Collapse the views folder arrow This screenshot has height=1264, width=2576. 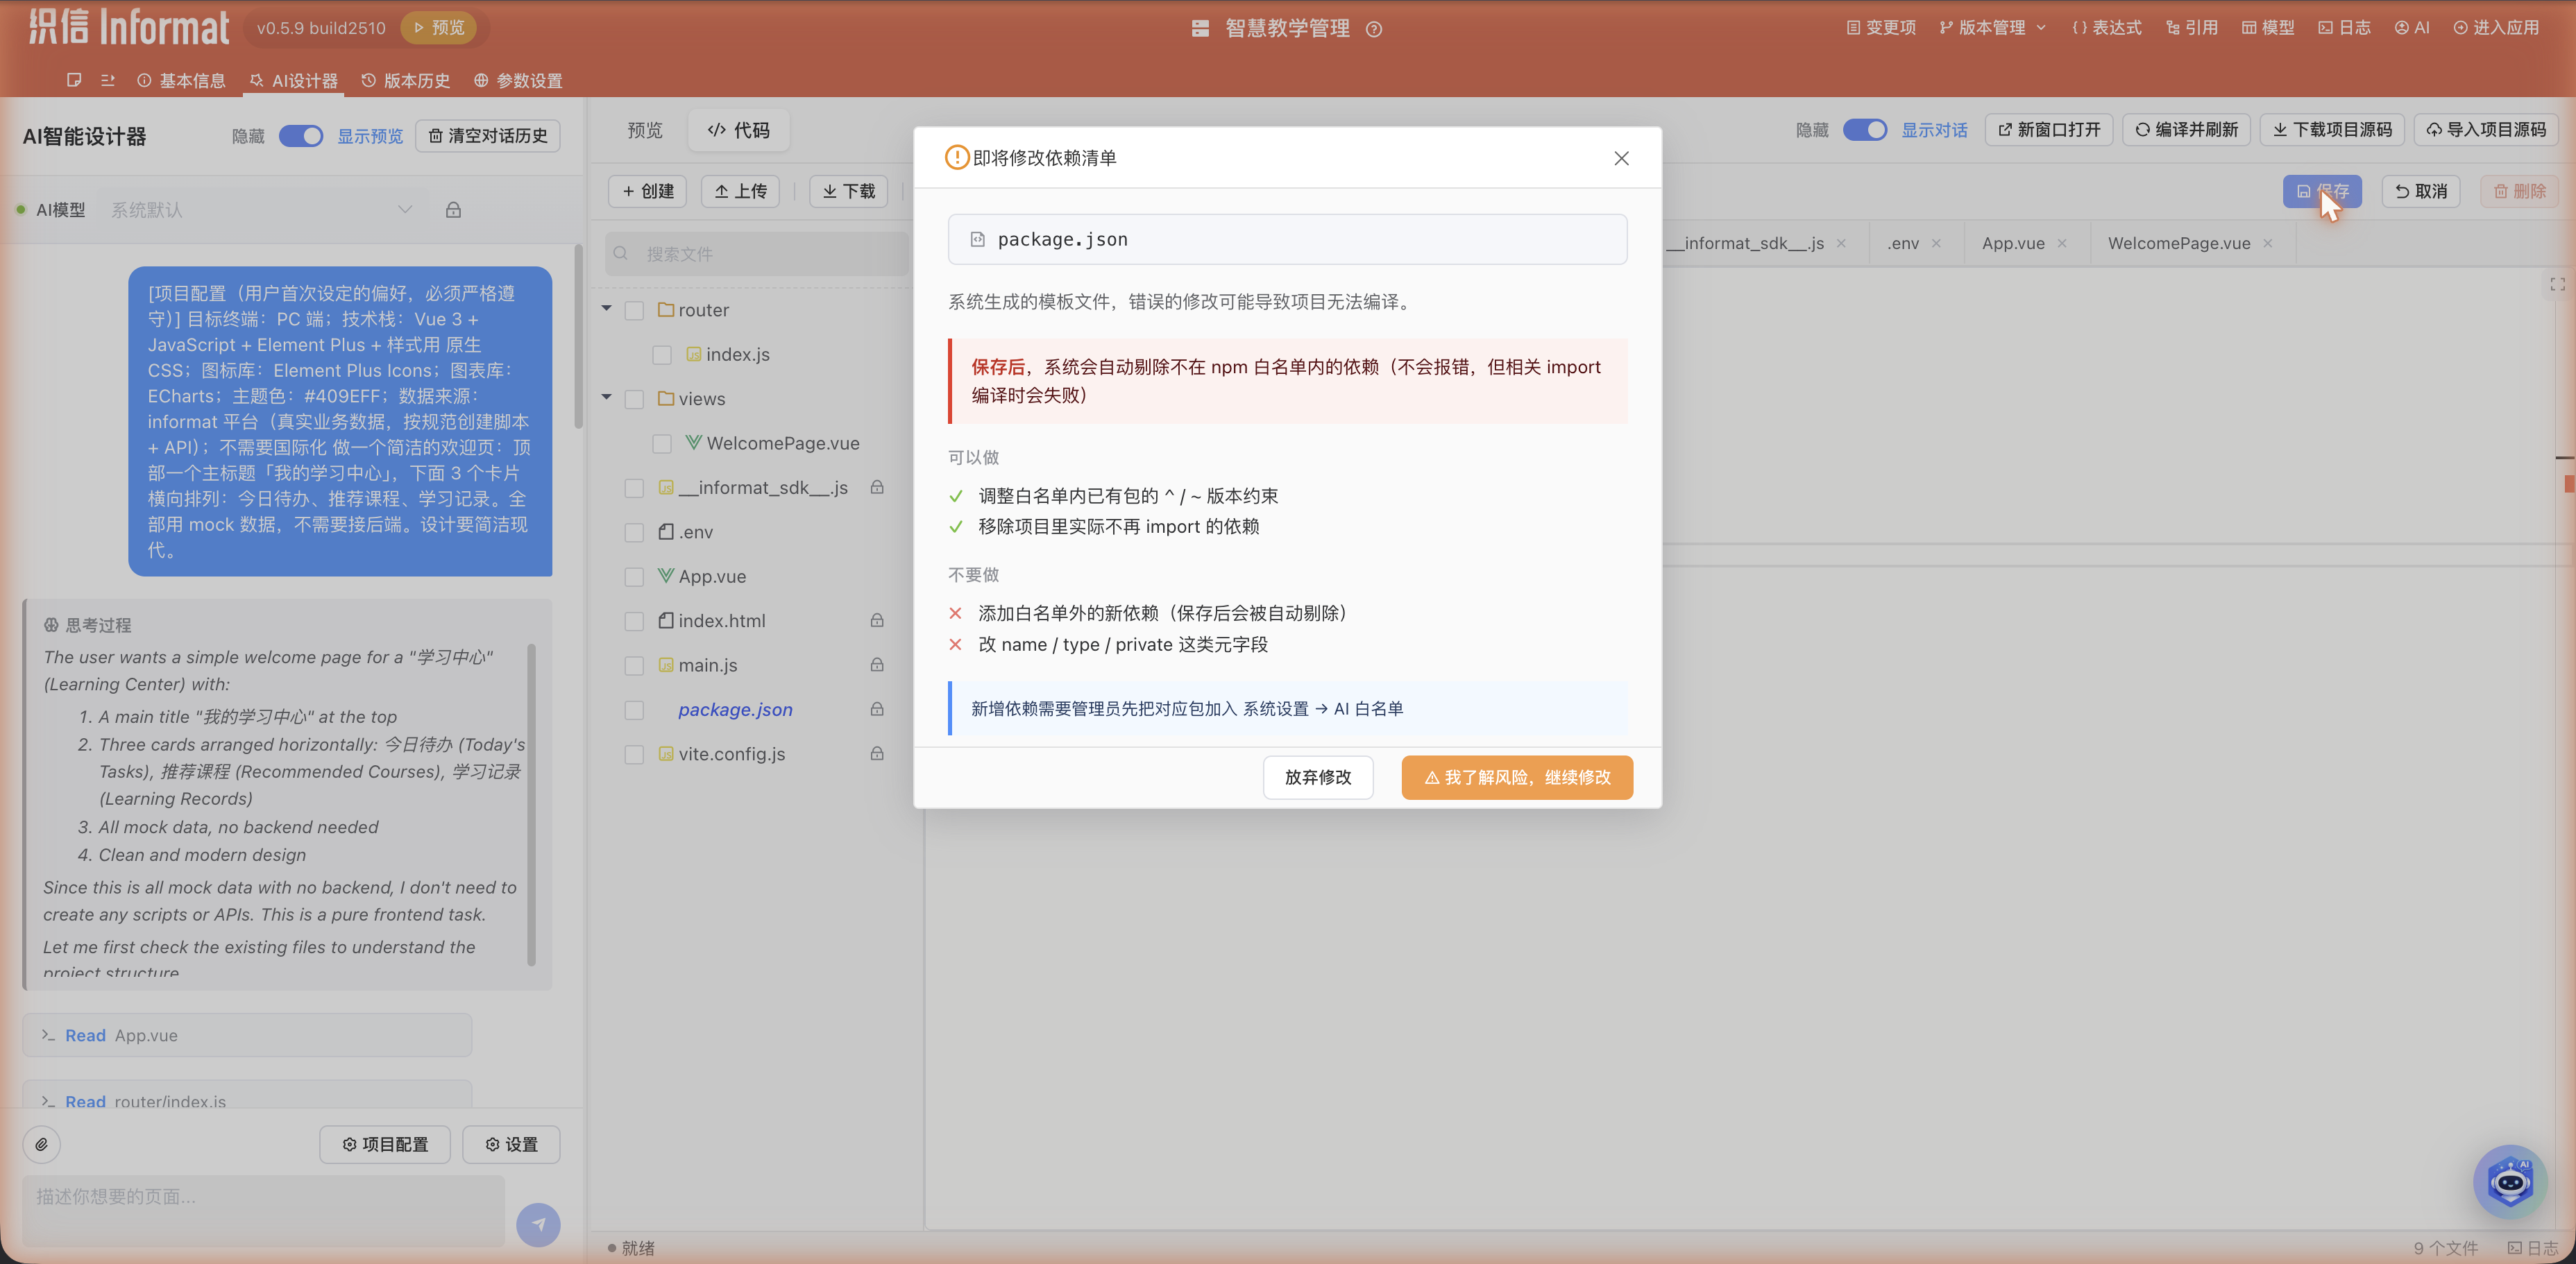point(607,398)
